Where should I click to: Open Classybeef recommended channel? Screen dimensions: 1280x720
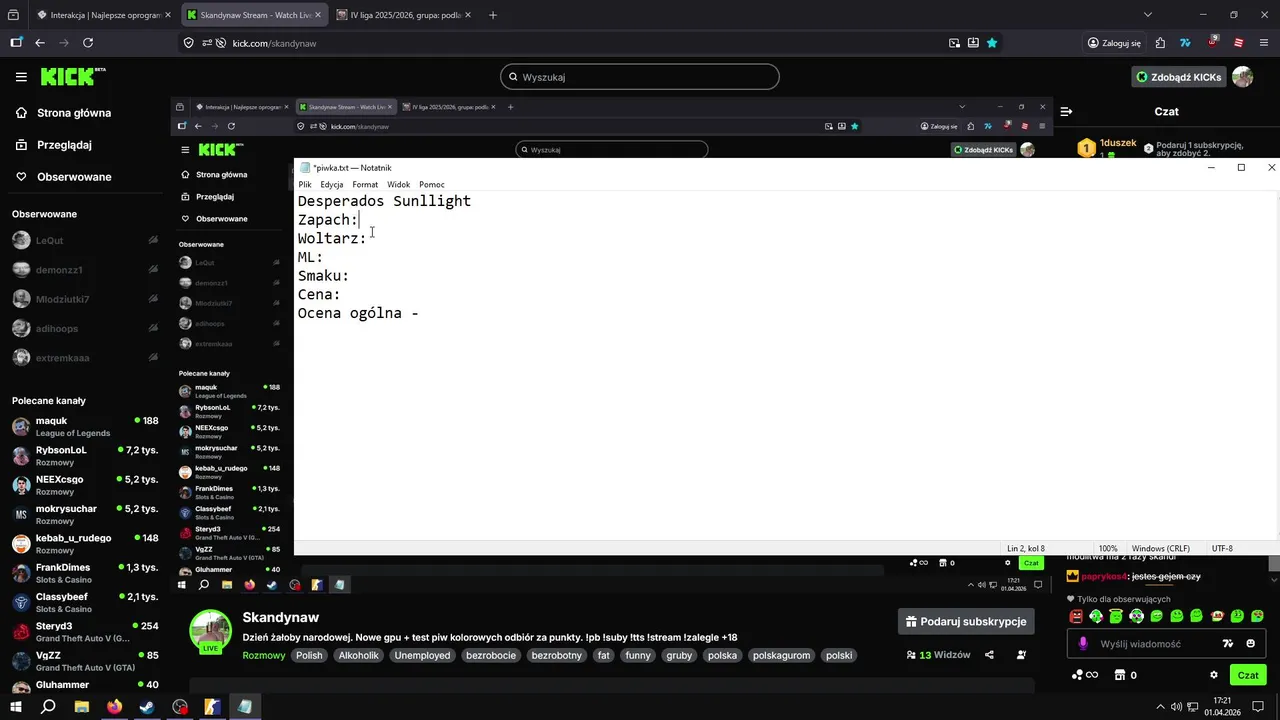click(85, 602)
